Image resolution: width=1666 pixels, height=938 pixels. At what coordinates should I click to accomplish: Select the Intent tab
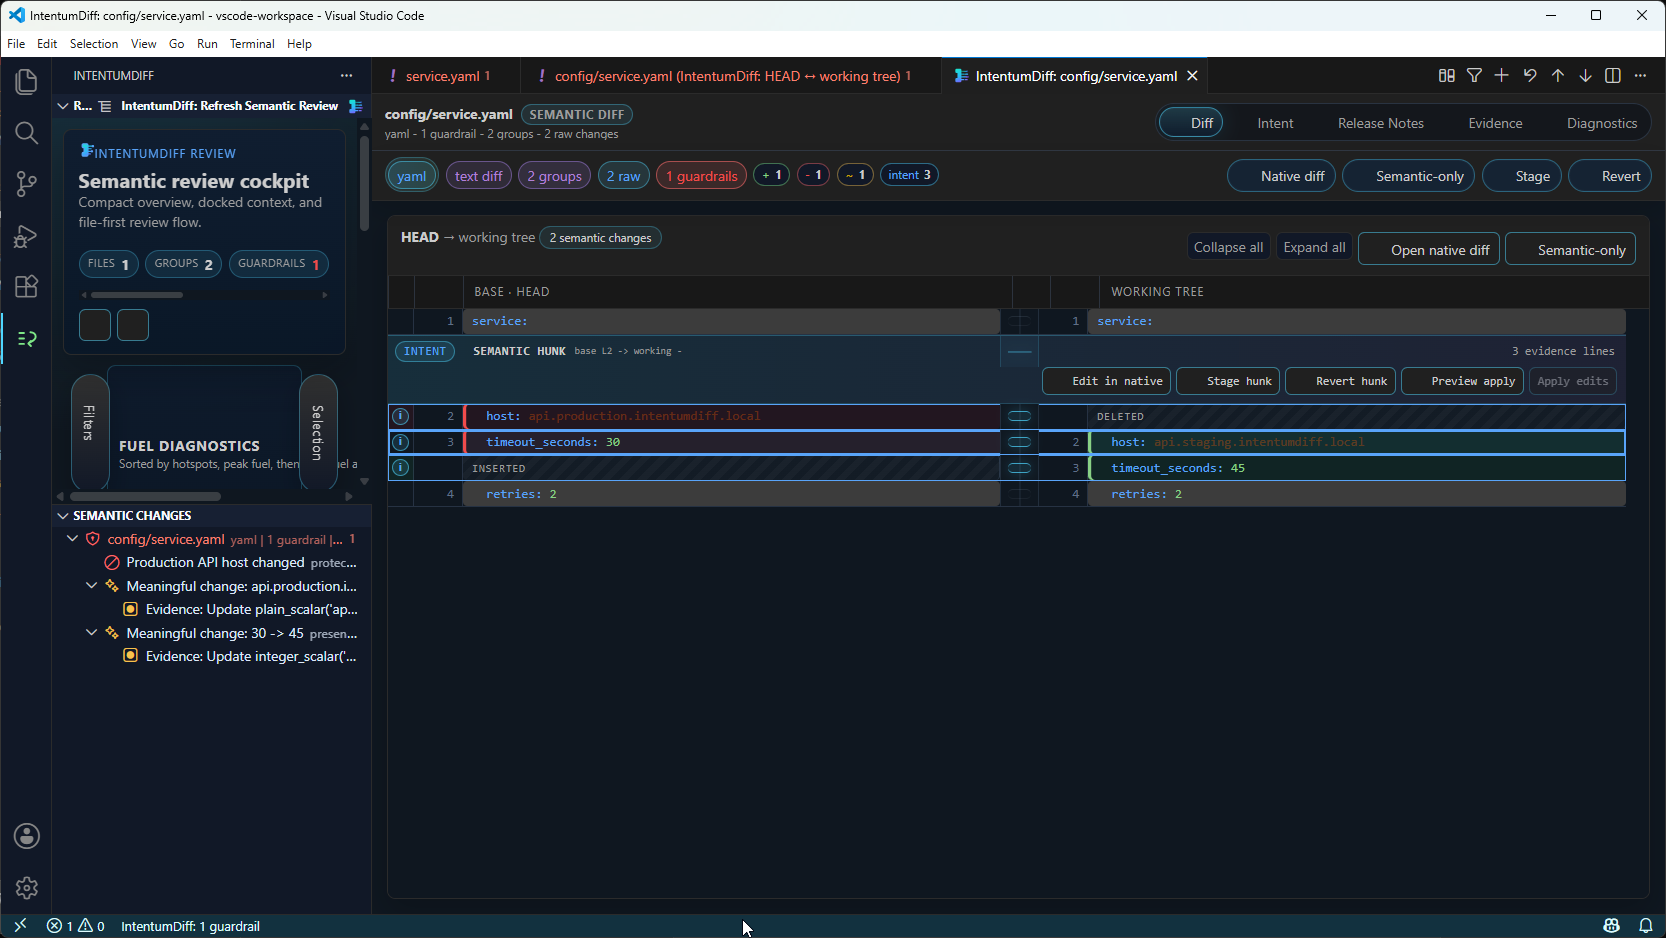[x=1275, y=123]
